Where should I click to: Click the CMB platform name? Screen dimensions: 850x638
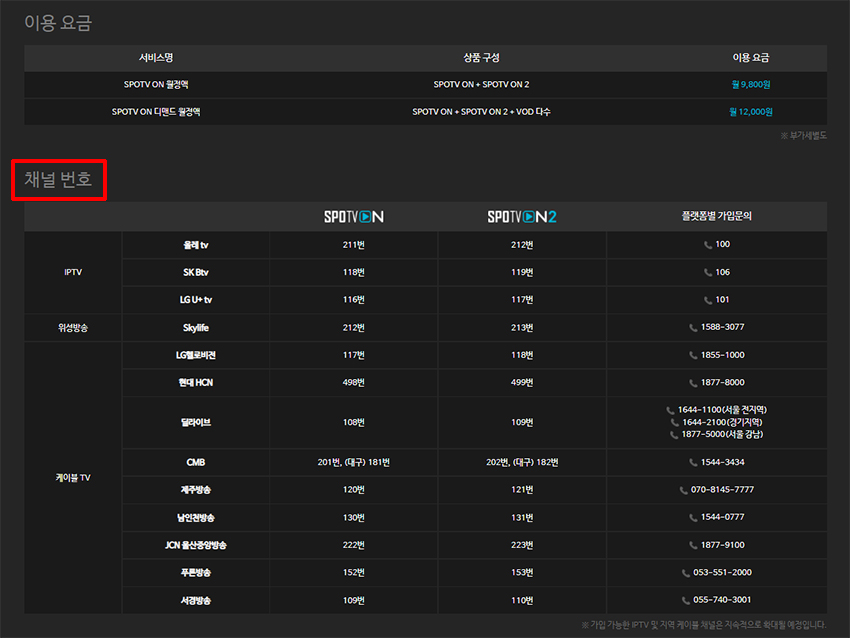pos(196,462)
